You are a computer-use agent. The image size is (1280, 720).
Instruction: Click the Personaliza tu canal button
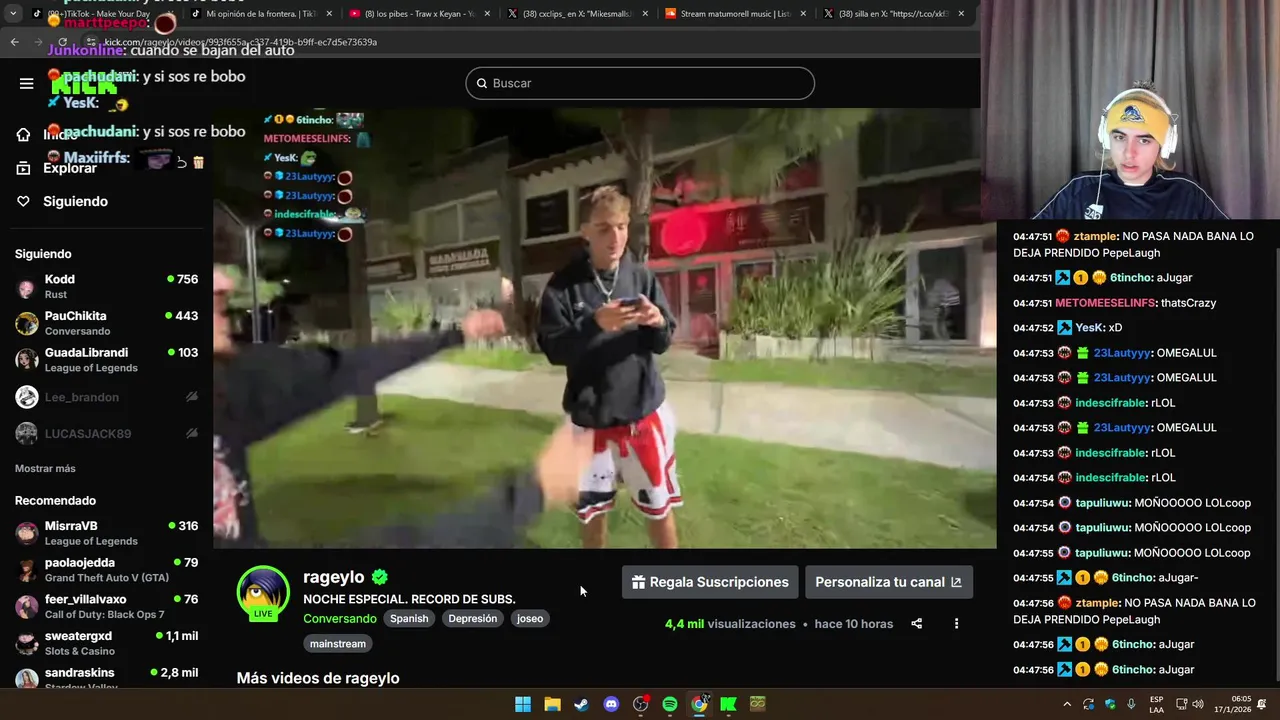tap(888, 582)
